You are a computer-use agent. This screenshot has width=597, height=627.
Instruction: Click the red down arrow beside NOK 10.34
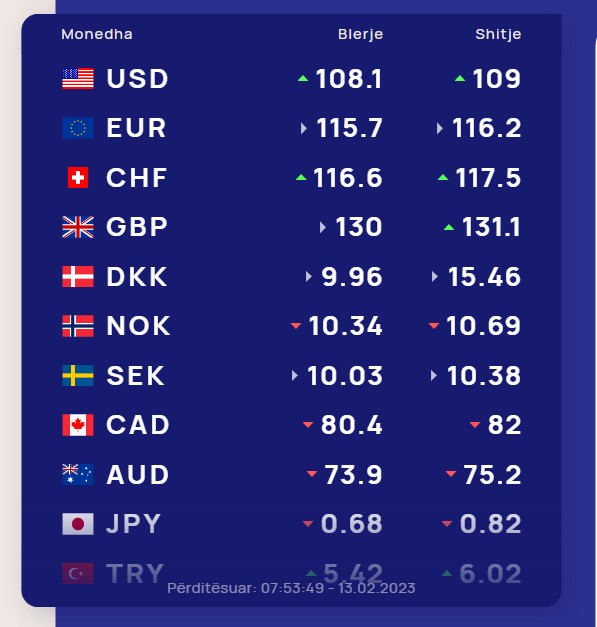pyautogui.click(x=296, y=325)
